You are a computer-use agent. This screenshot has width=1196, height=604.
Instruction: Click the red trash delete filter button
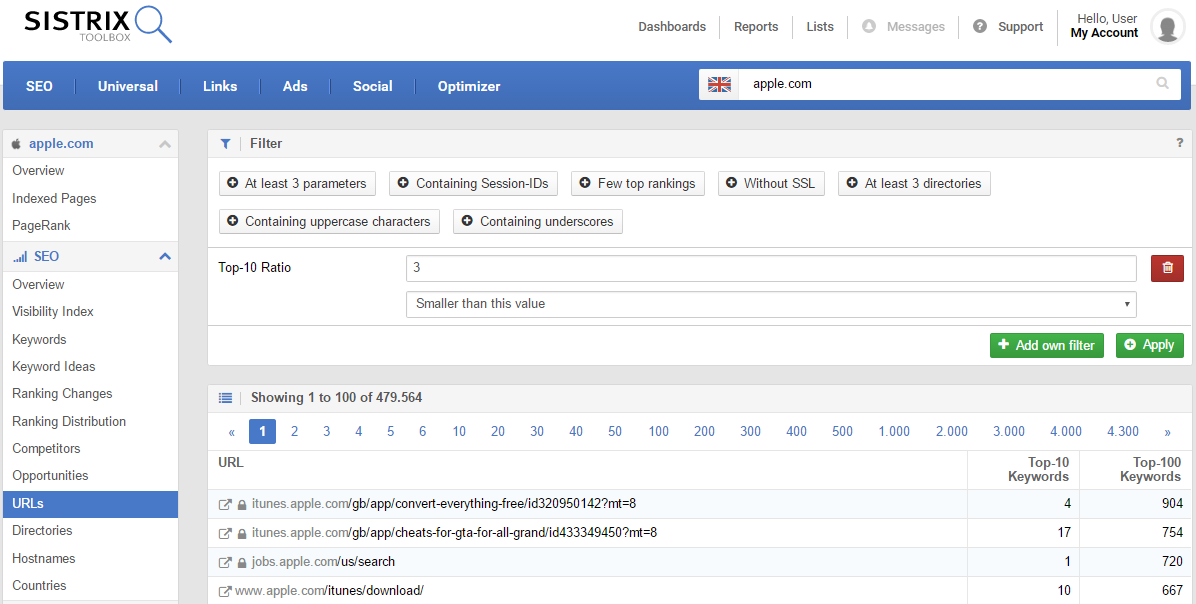pos(1167,268)
